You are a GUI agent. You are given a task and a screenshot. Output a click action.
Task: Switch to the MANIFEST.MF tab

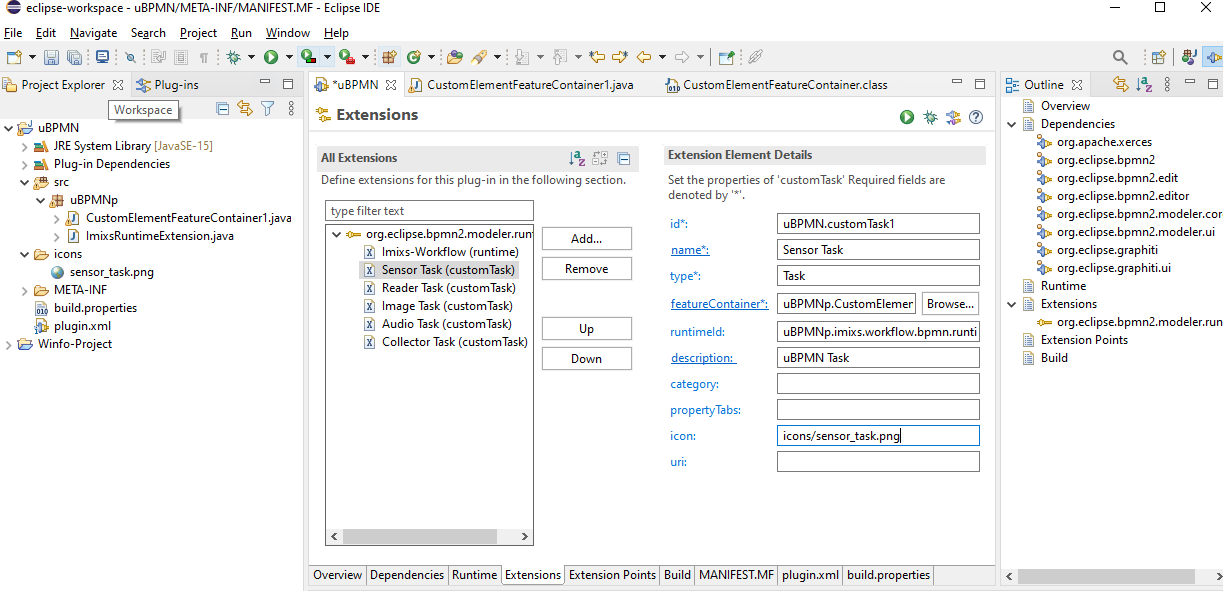pyautogui.click(x=736, y=575)
